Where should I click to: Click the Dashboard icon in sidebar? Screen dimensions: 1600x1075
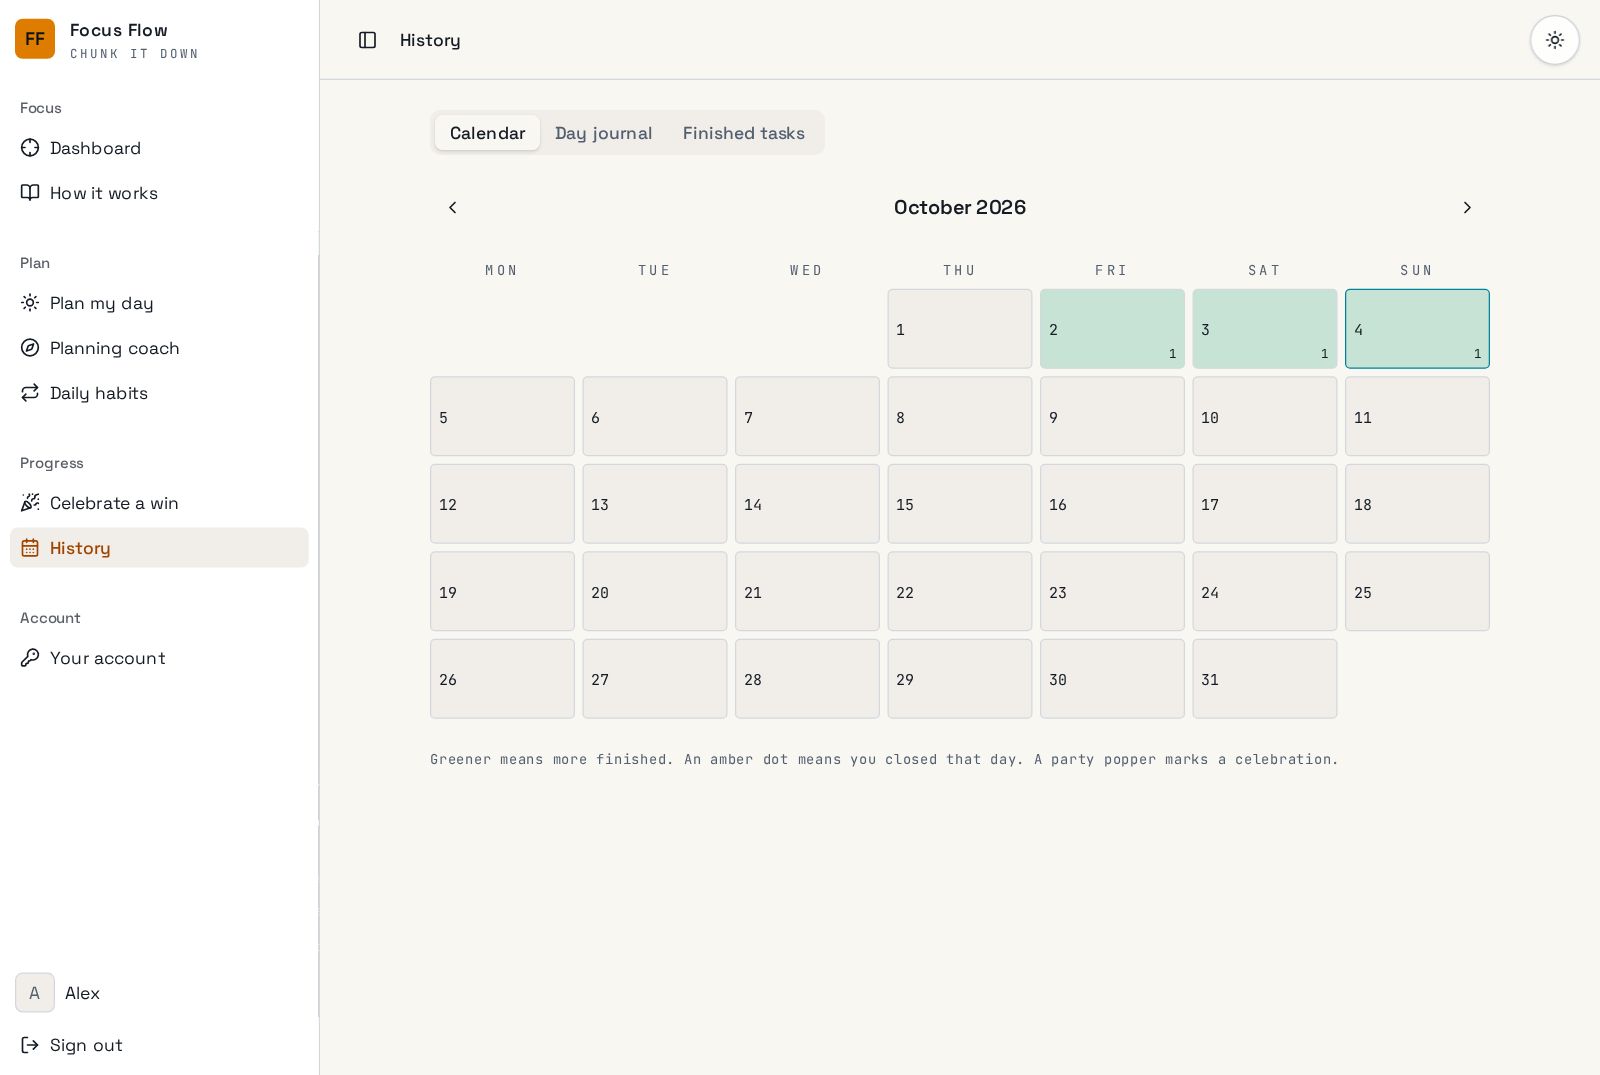(x=30, y=148)
